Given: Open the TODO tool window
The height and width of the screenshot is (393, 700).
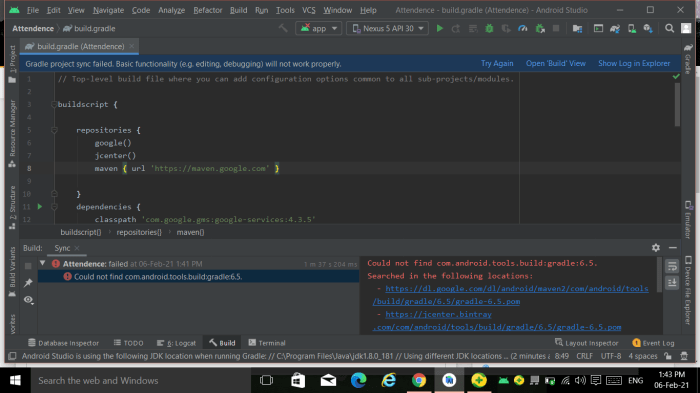Looking at the screenshot, I should (x=129, y=343).
